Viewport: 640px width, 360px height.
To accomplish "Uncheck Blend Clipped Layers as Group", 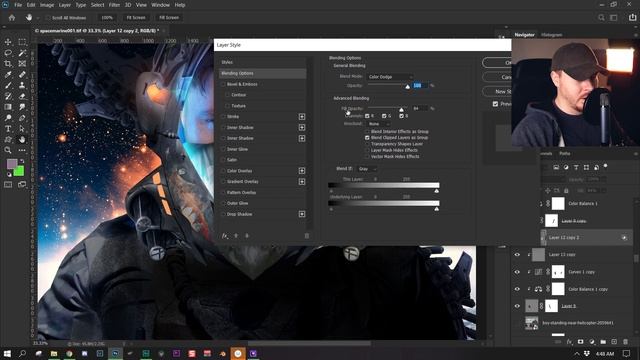I will [x=367, y=138].
